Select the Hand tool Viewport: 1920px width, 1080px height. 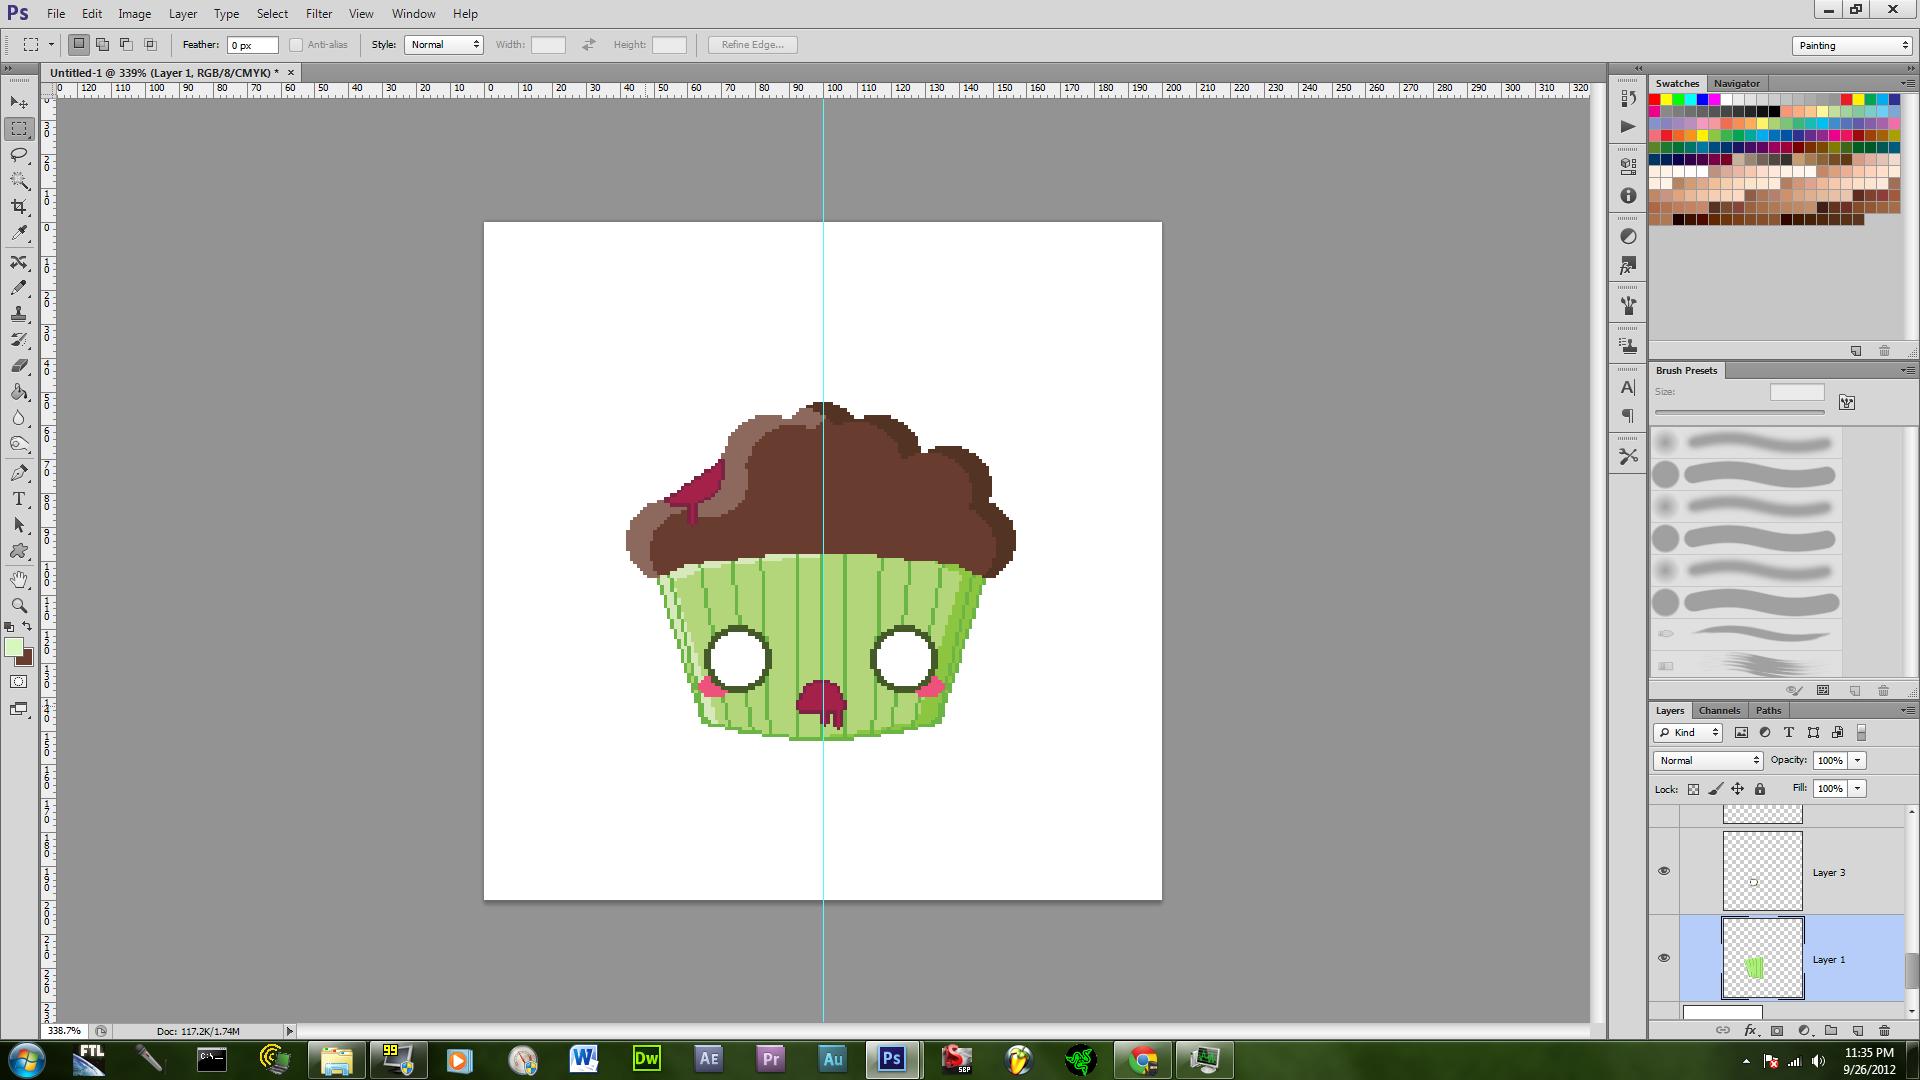(19, 580)
